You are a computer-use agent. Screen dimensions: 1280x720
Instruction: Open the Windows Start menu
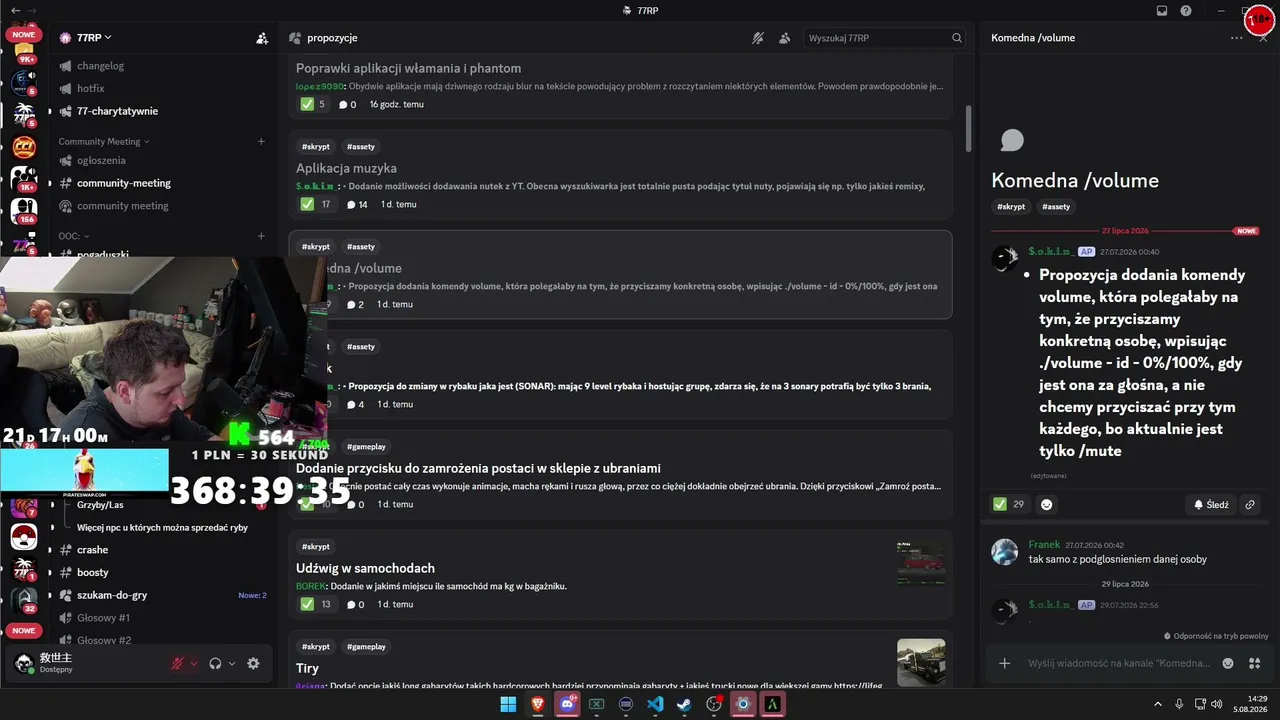[x=508, y=705]
